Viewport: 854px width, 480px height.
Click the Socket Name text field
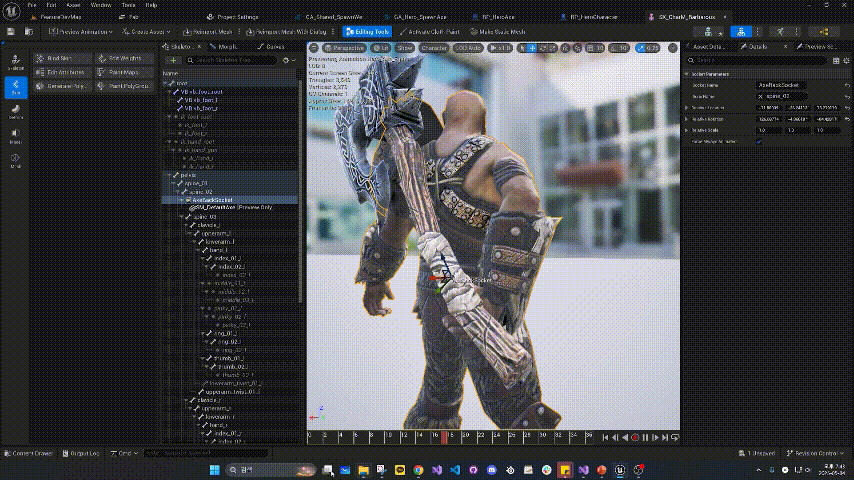[781, 85]
